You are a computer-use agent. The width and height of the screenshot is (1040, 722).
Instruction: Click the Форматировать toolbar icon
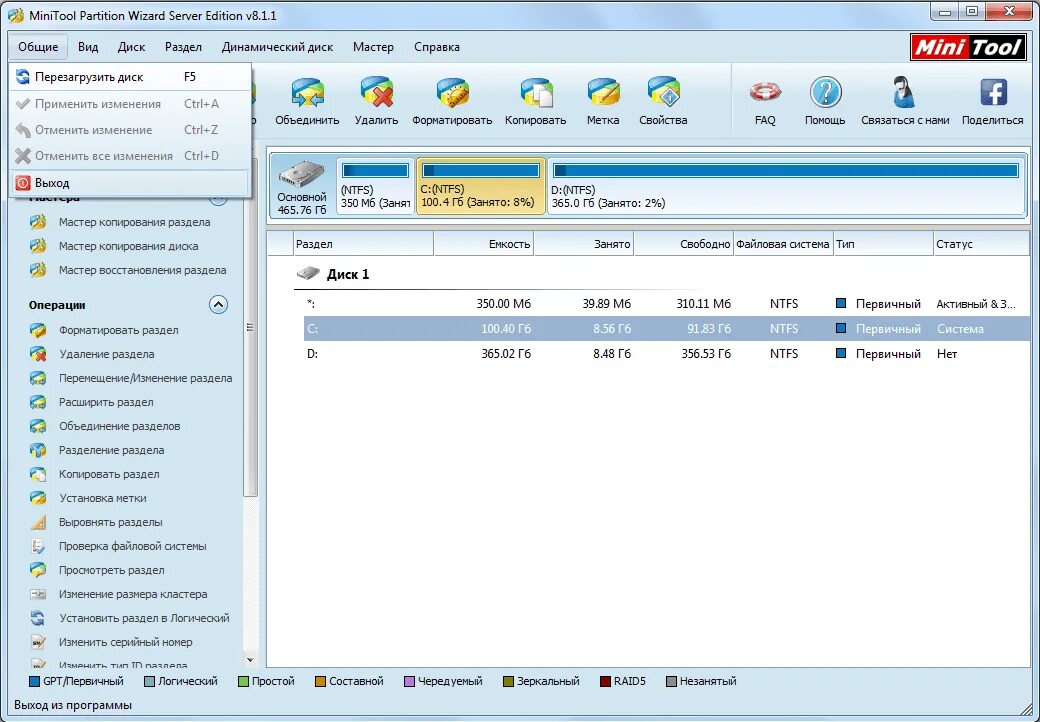coord(452,93)
